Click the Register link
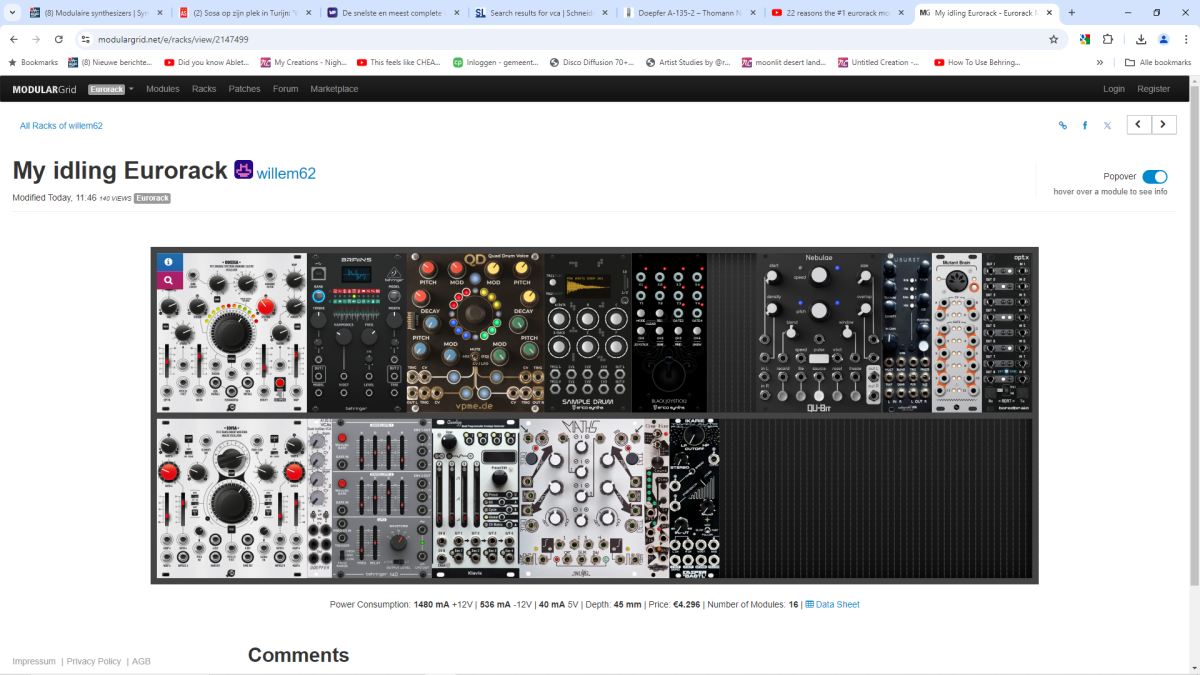Screen dimensions: 1200x675 pos(1153,89)
